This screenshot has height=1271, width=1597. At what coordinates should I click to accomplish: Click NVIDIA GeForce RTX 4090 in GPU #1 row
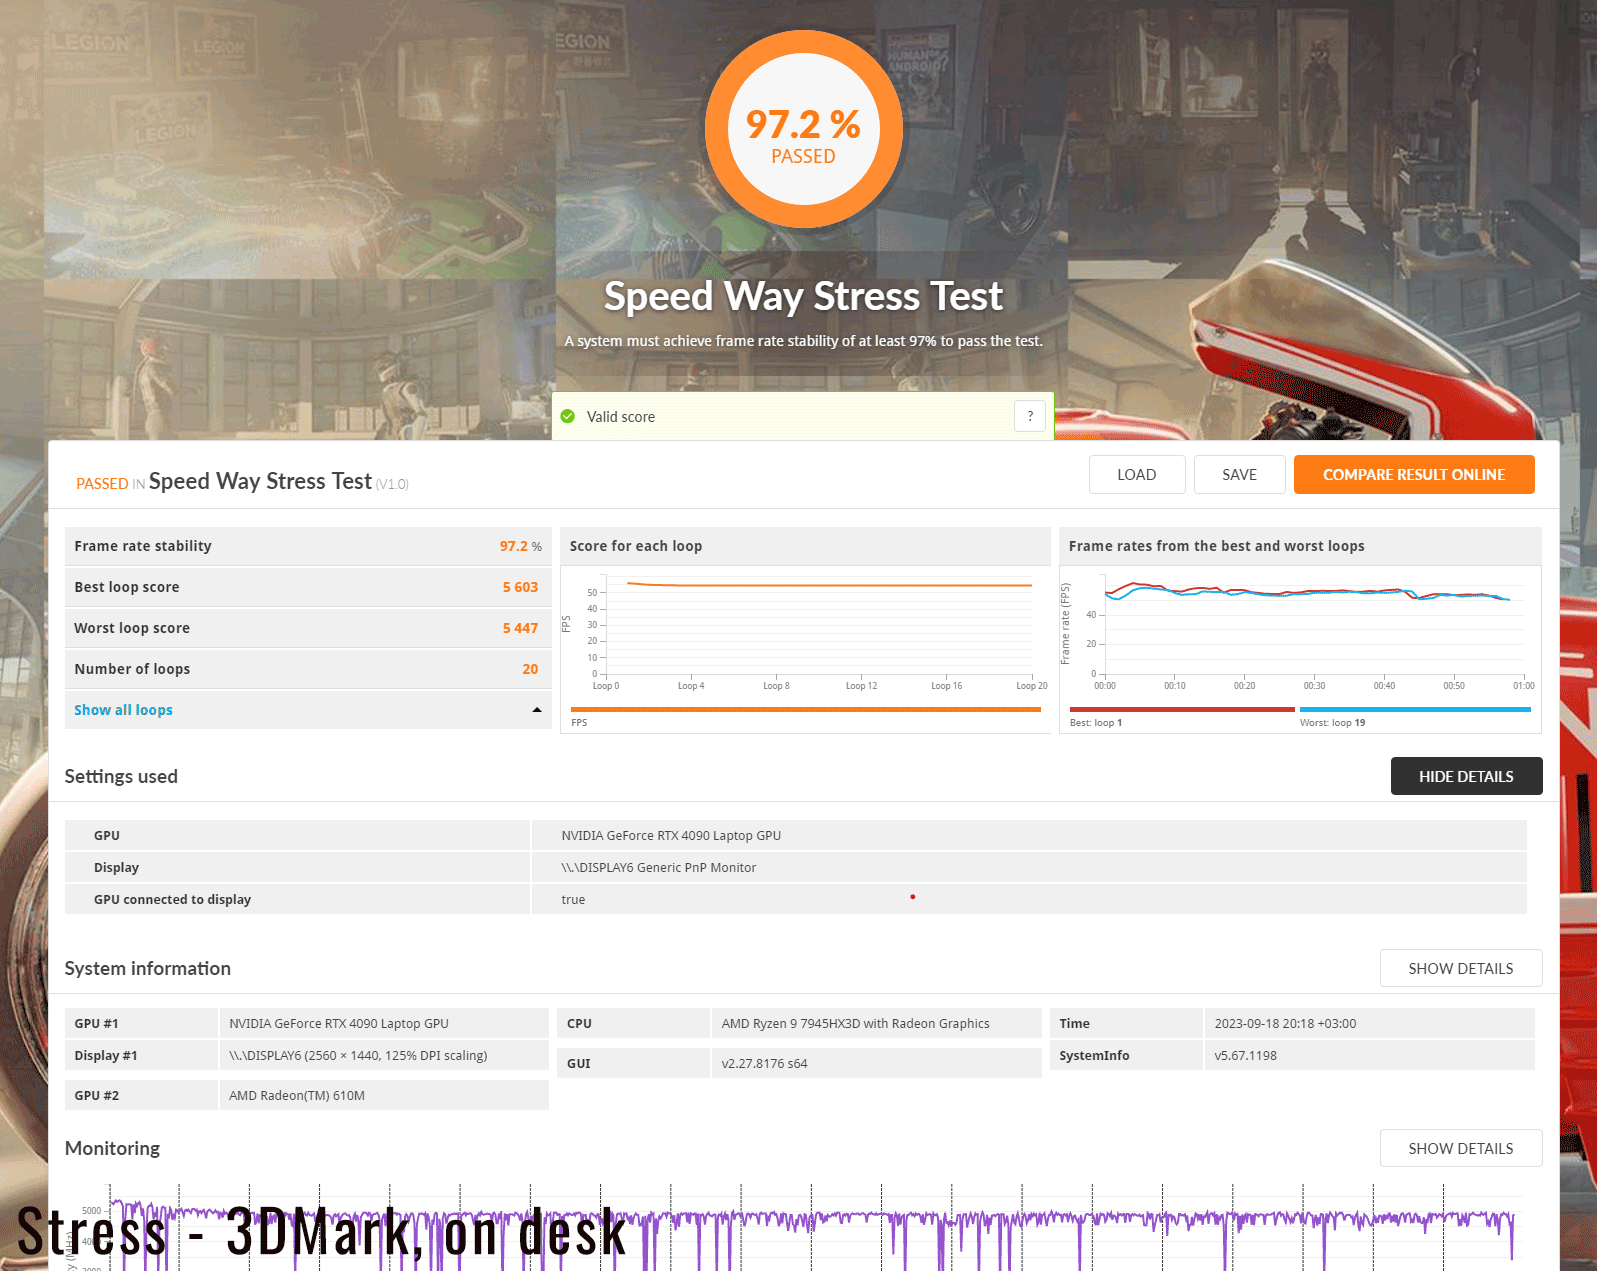[339, 1024]
